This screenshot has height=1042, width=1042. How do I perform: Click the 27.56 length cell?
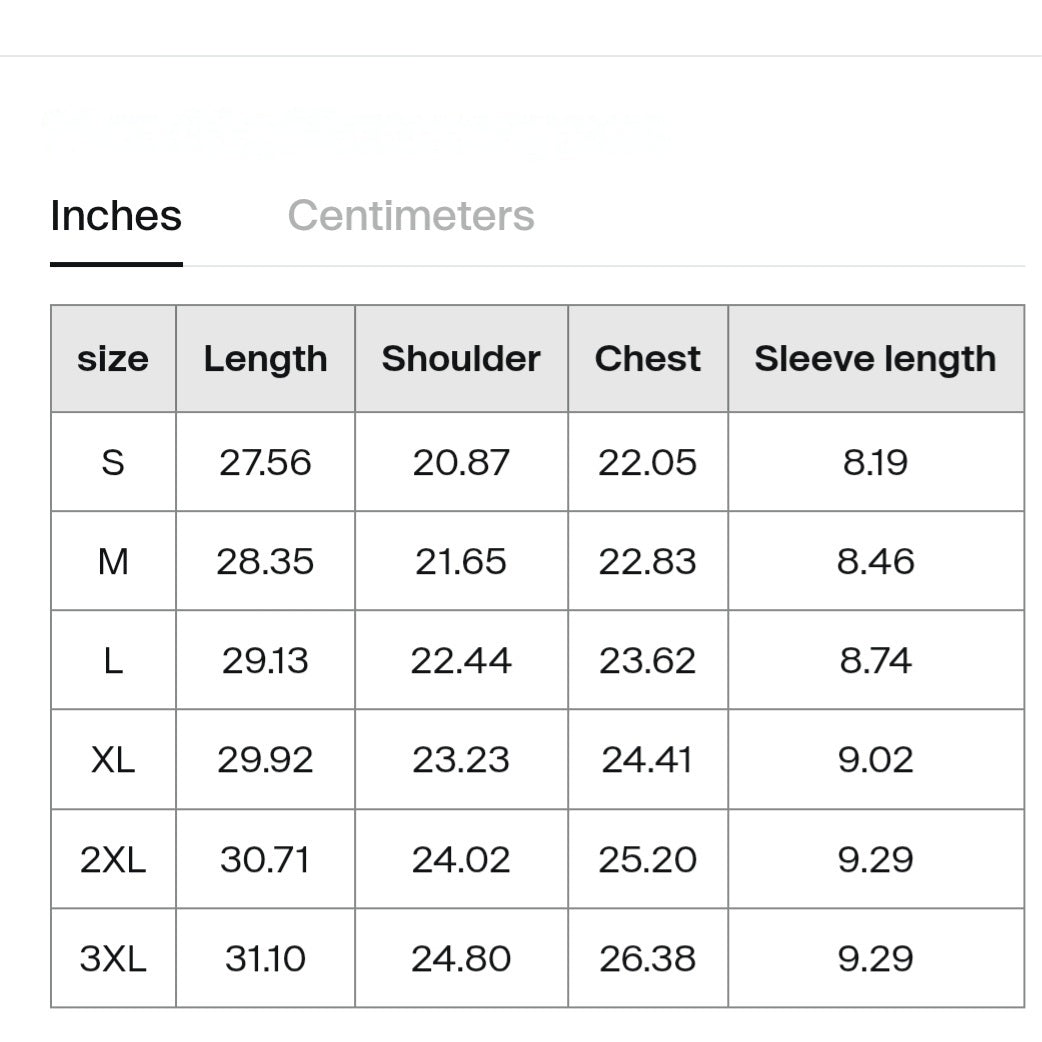[x=265, y=462]
